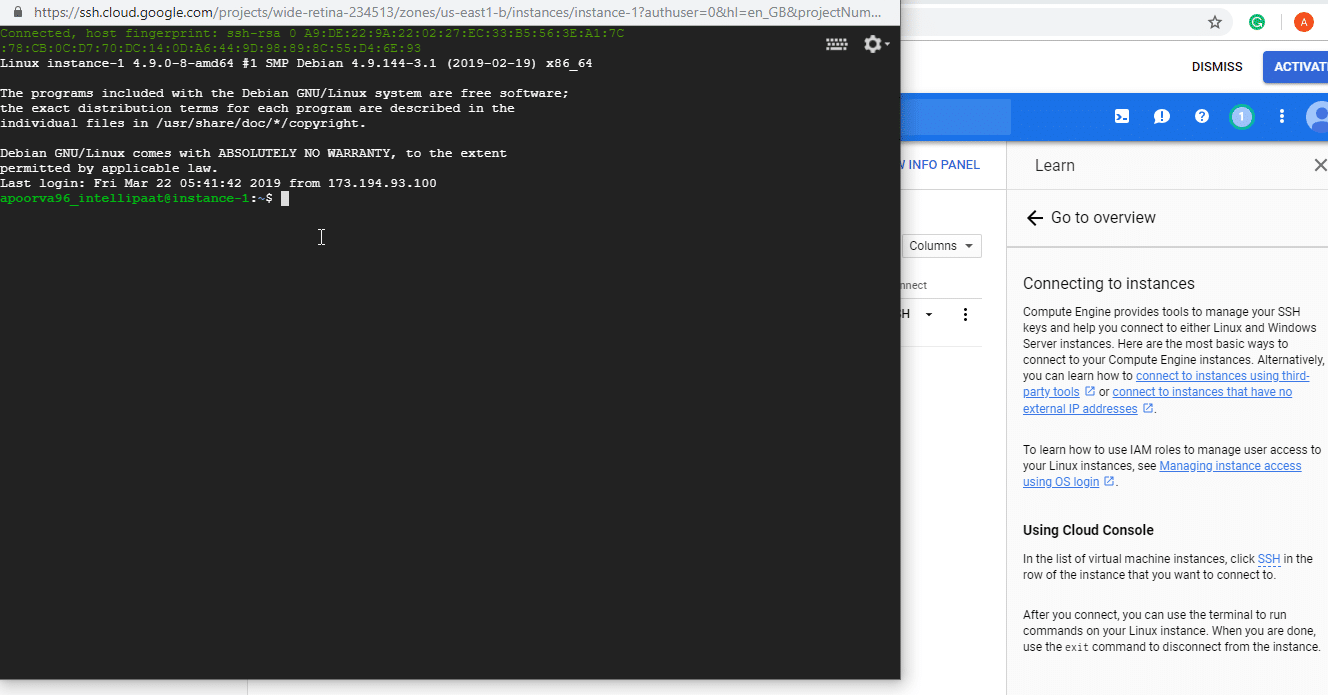Click the external-link icon after 'using OS login'
The image size is (1328, 695).
coord(1108,482)
